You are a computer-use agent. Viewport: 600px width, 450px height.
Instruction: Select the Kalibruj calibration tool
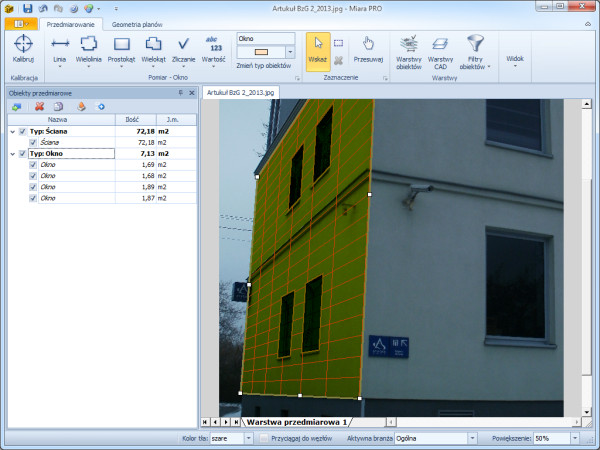click(23, 49)
